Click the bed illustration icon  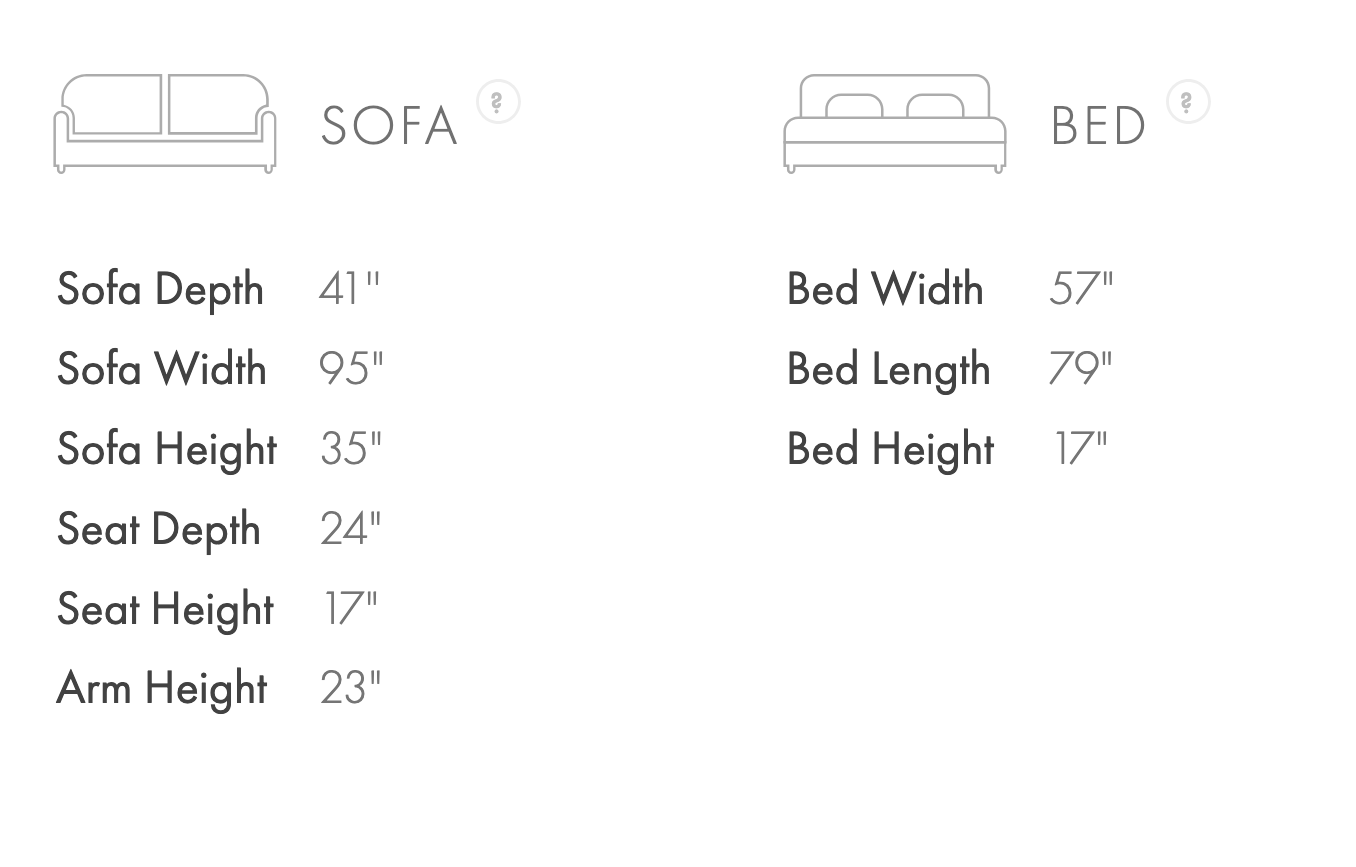click(x=894, y=123)
